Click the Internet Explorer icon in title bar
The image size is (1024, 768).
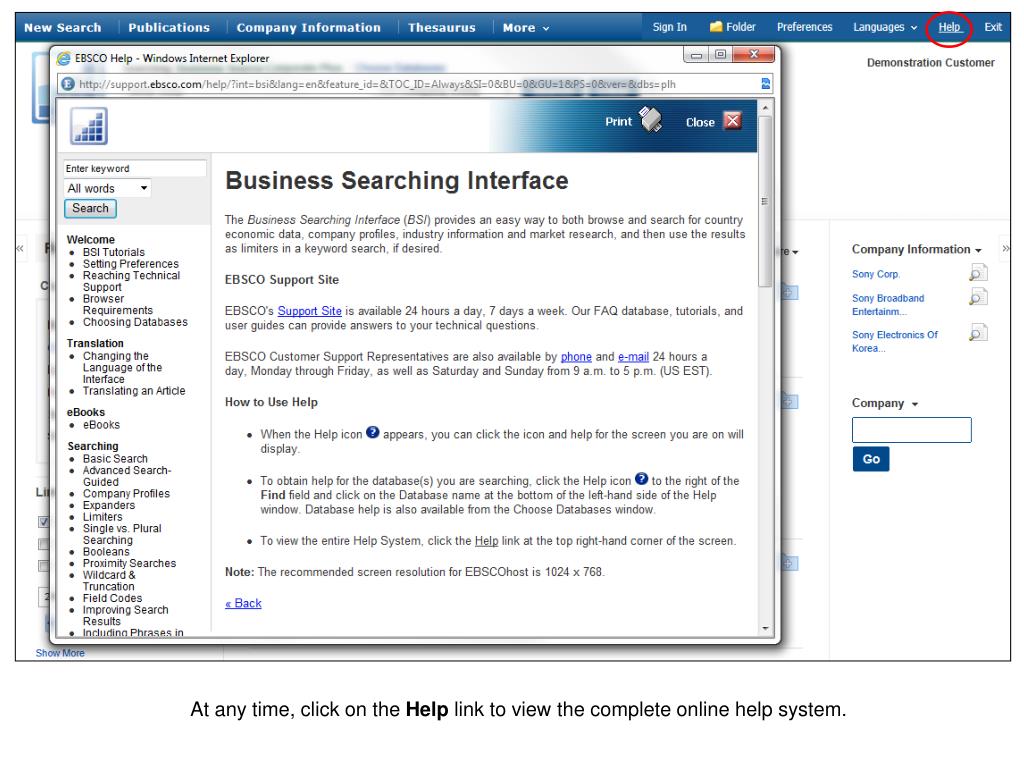coord(63,58)
